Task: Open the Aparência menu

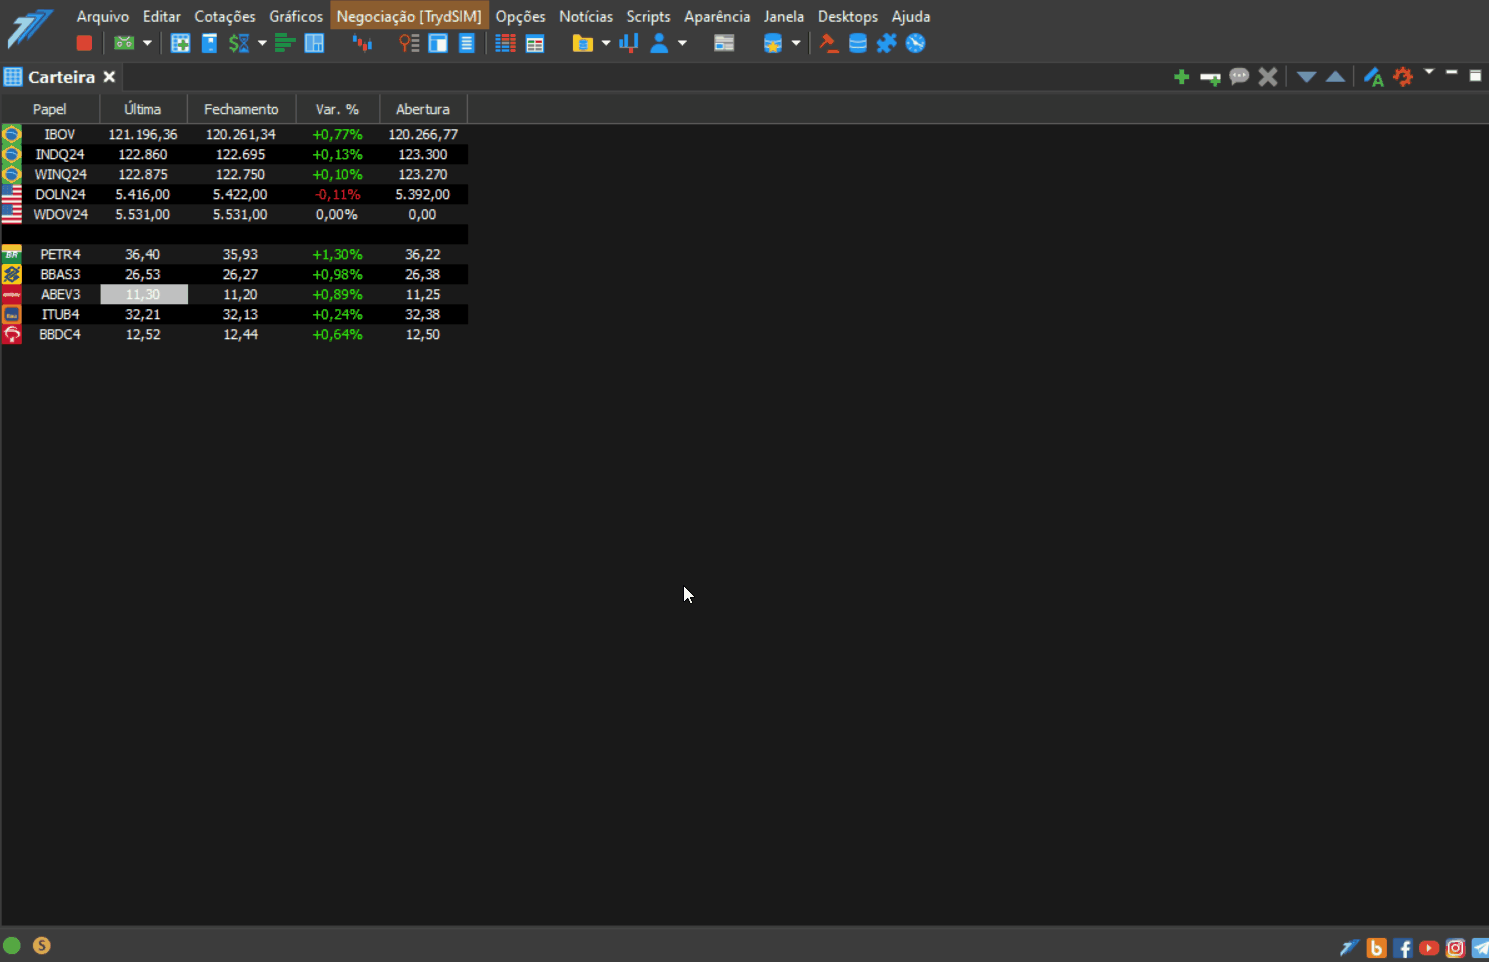Action: pos(717,16)
